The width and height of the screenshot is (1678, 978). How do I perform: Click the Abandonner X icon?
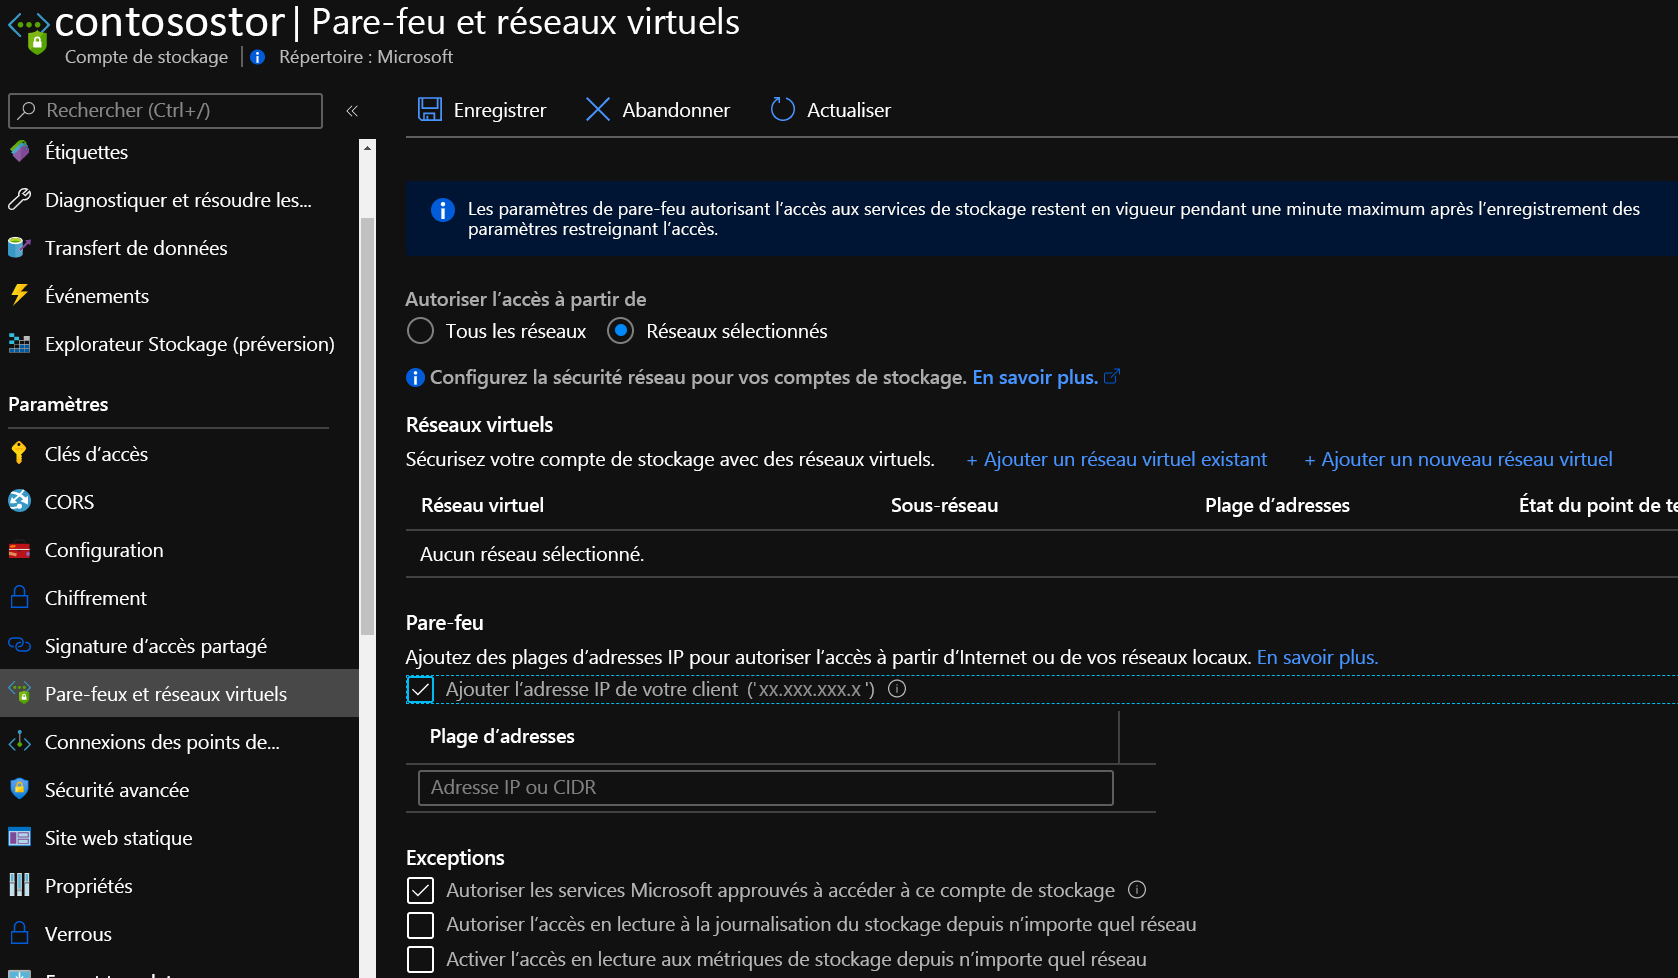[598, 109]
